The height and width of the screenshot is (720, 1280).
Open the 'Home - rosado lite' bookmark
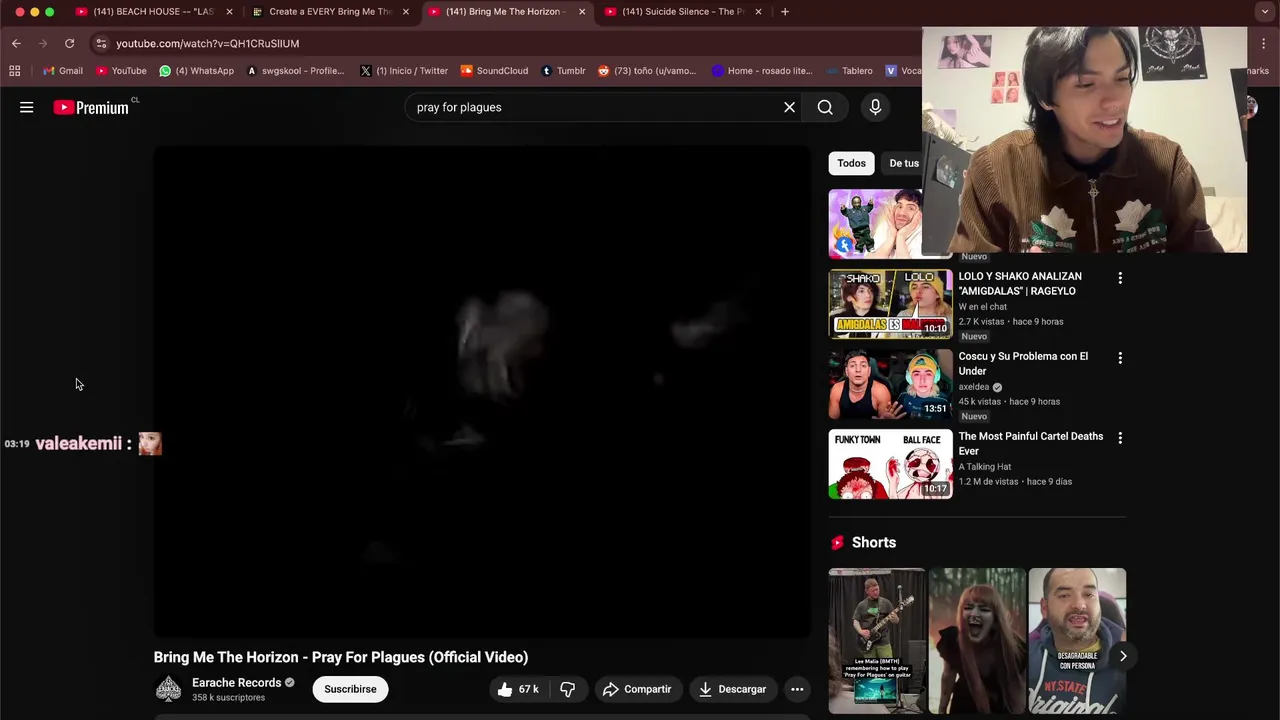point(762,71)
